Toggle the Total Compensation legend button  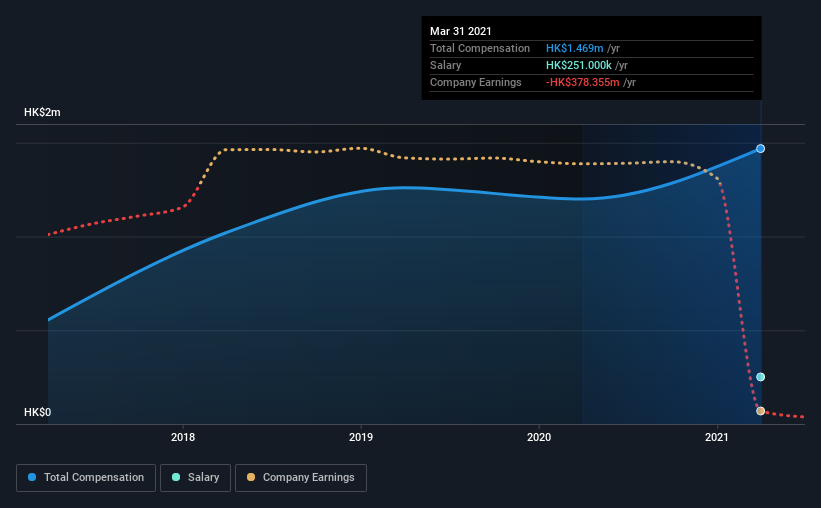click(86, 478)
